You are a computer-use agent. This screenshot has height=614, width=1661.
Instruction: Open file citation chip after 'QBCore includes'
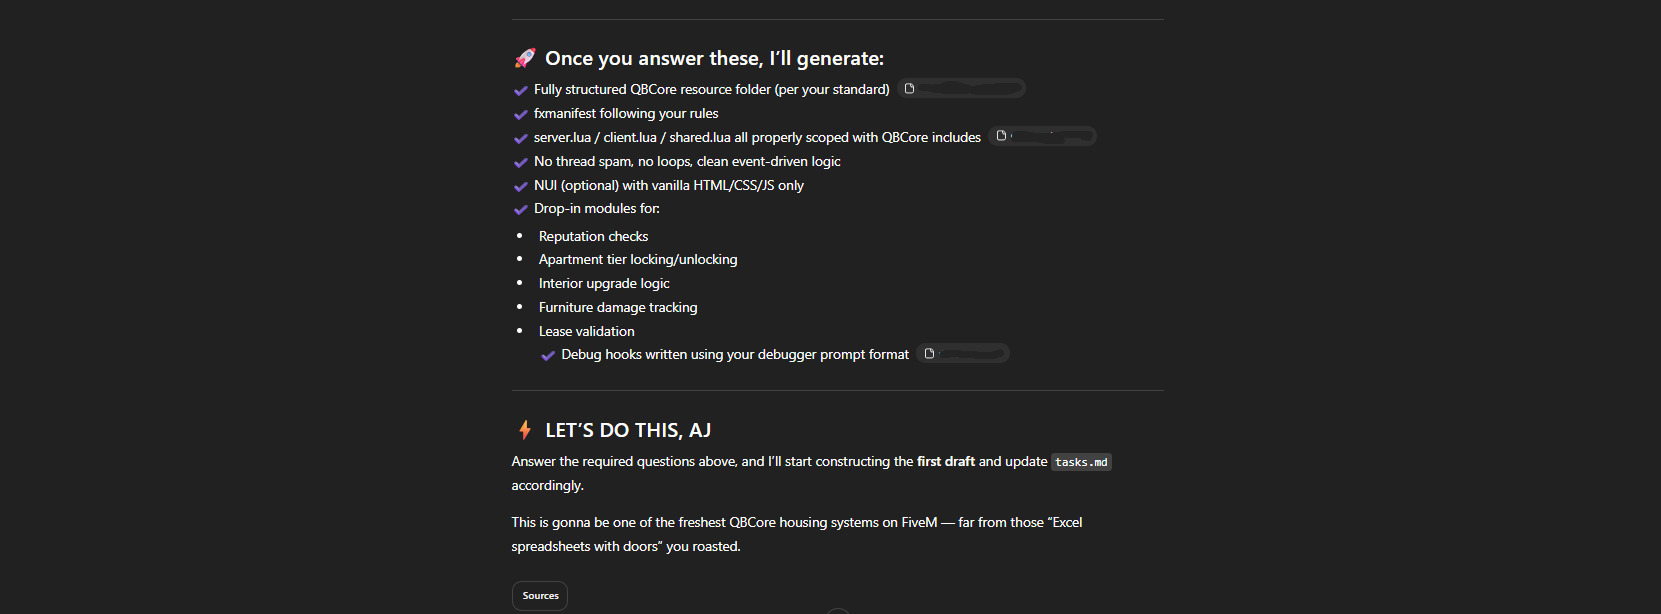[1043, 137]
